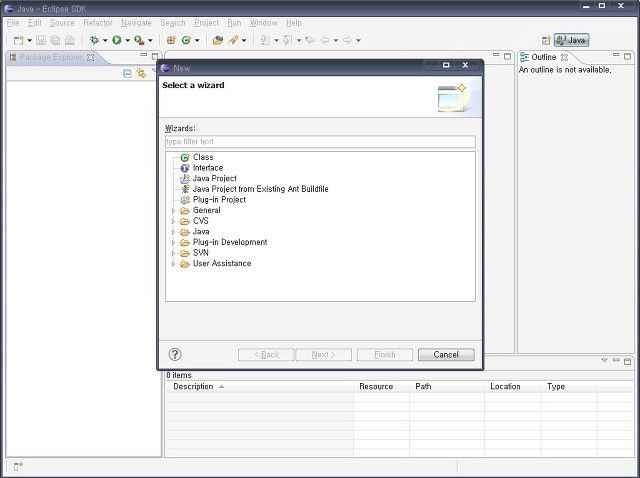Expand the User Assistance folder
The height and width of the screenshot is (478, 640).
point(173,264)
